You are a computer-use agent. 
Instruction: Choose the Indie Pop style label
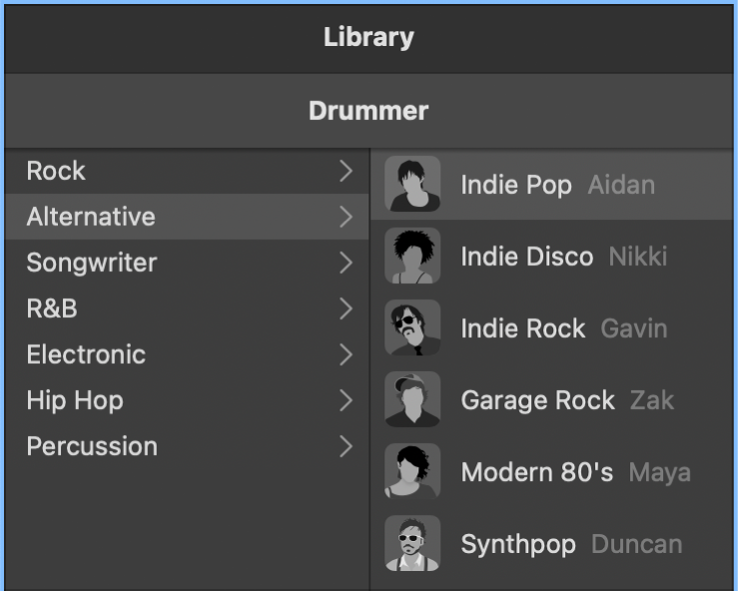coord(516,185)
